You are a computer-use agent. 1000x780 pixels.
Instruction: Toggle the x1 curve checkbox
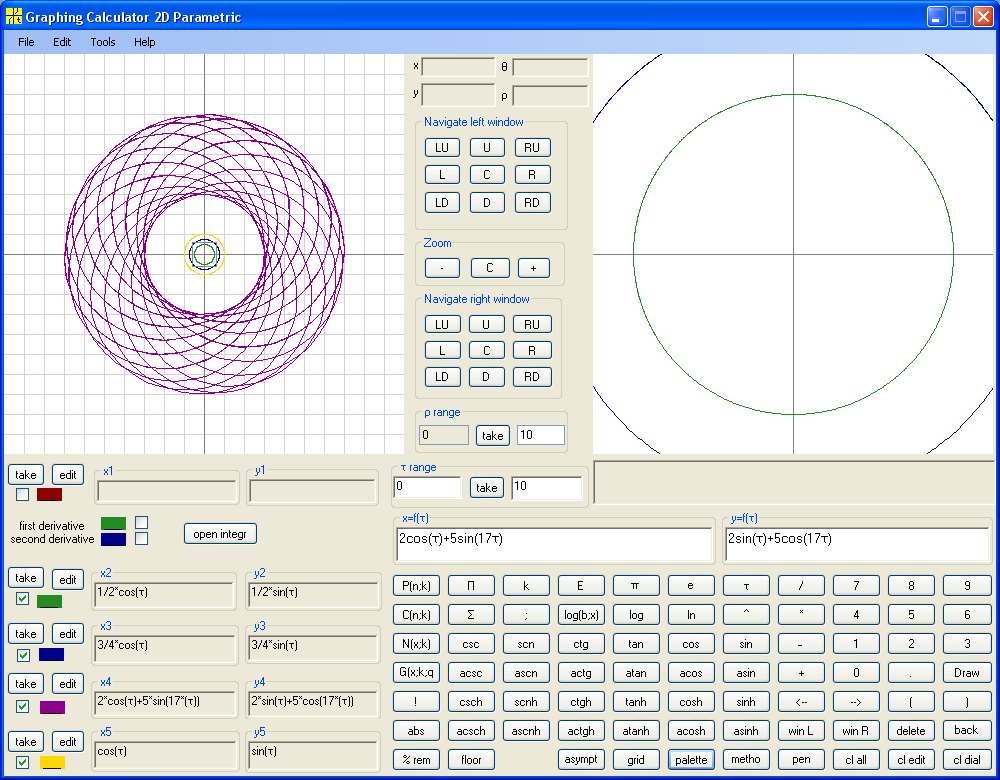point(22,494)
